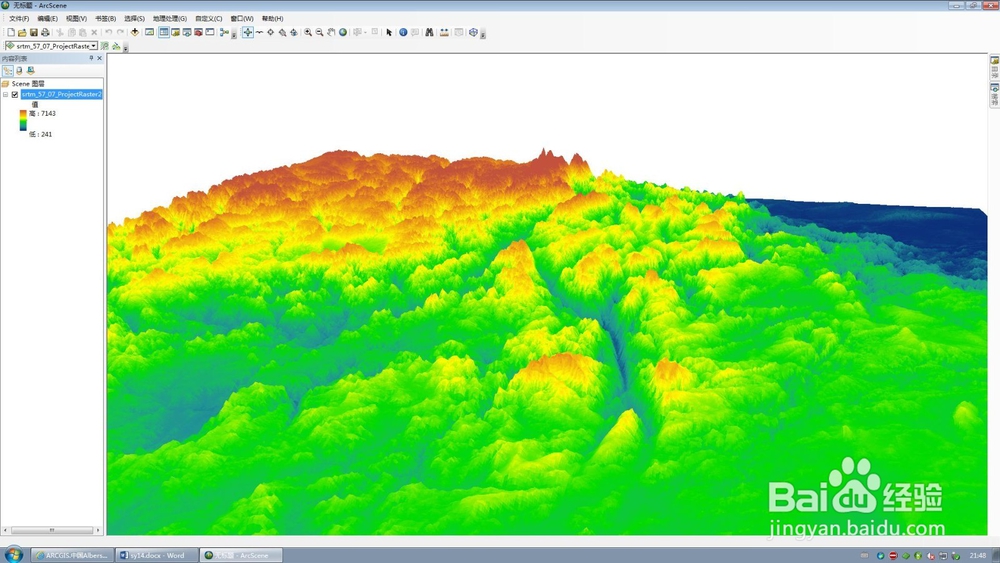Open the 选择(S) menu
Viewport: 1000px width, 563px height.
point(134,18)
